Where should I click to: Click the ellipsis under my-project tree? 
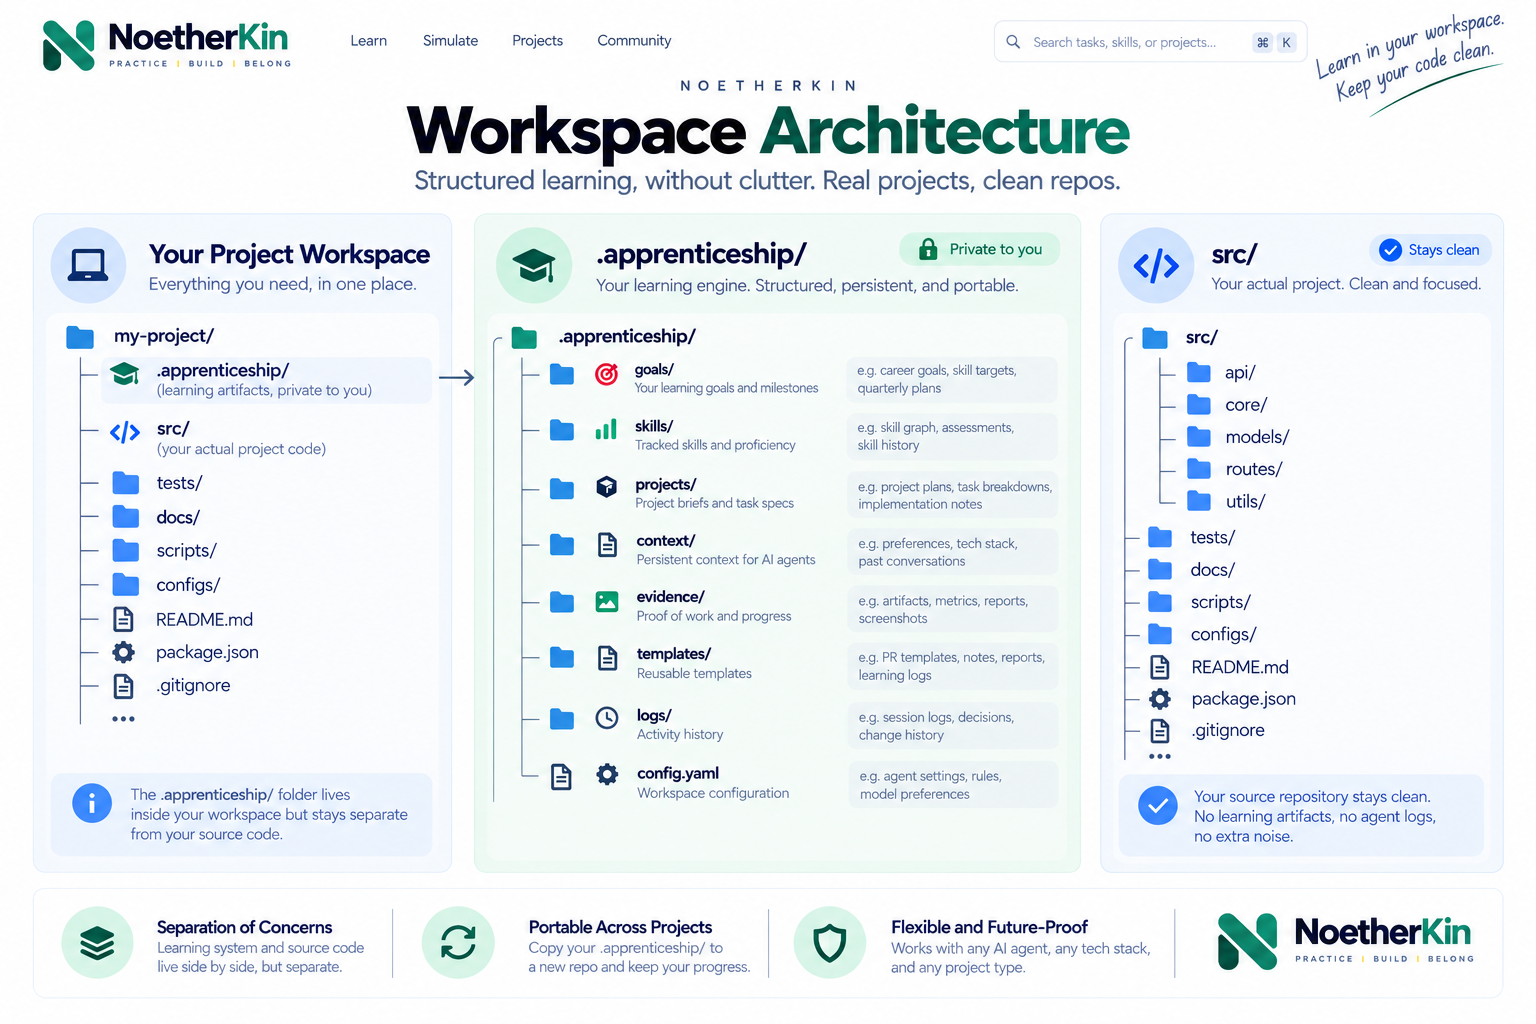[x=123, y=719]
